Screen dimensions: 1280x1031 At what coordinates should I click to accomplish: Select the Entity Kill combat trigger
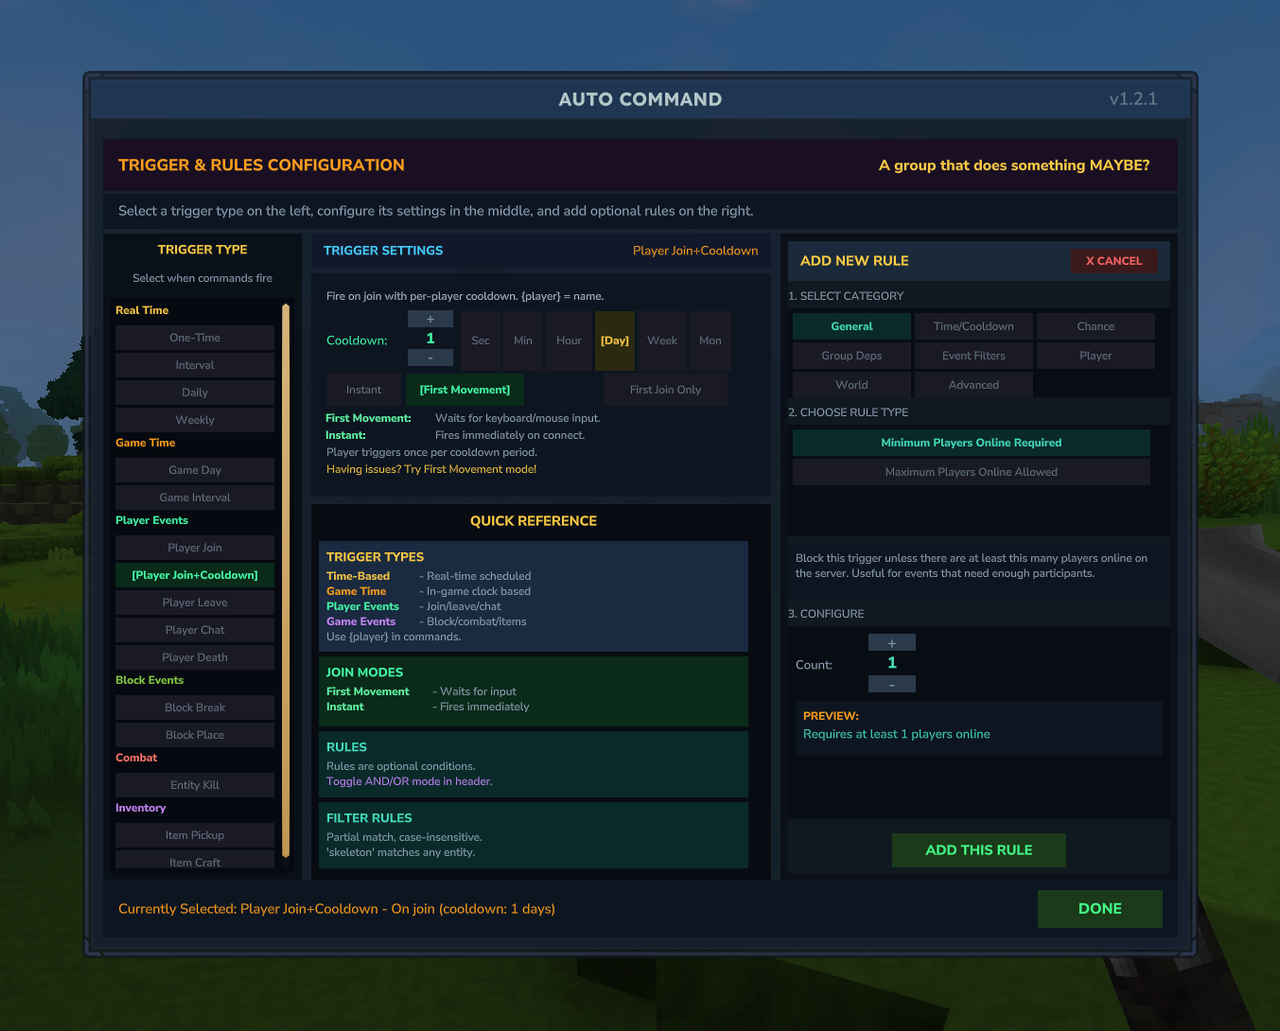[195, 785]
